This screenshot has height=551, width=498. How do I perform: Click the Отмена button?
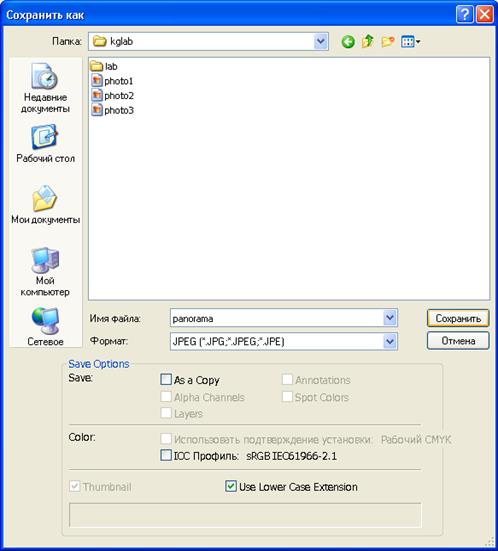[458, 341]
